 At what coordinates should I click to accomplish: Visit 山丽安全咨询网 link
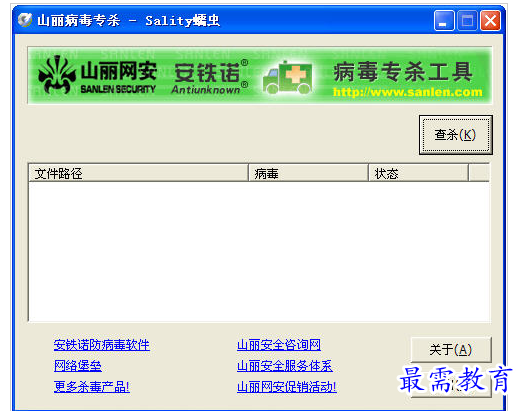(279, 345)
